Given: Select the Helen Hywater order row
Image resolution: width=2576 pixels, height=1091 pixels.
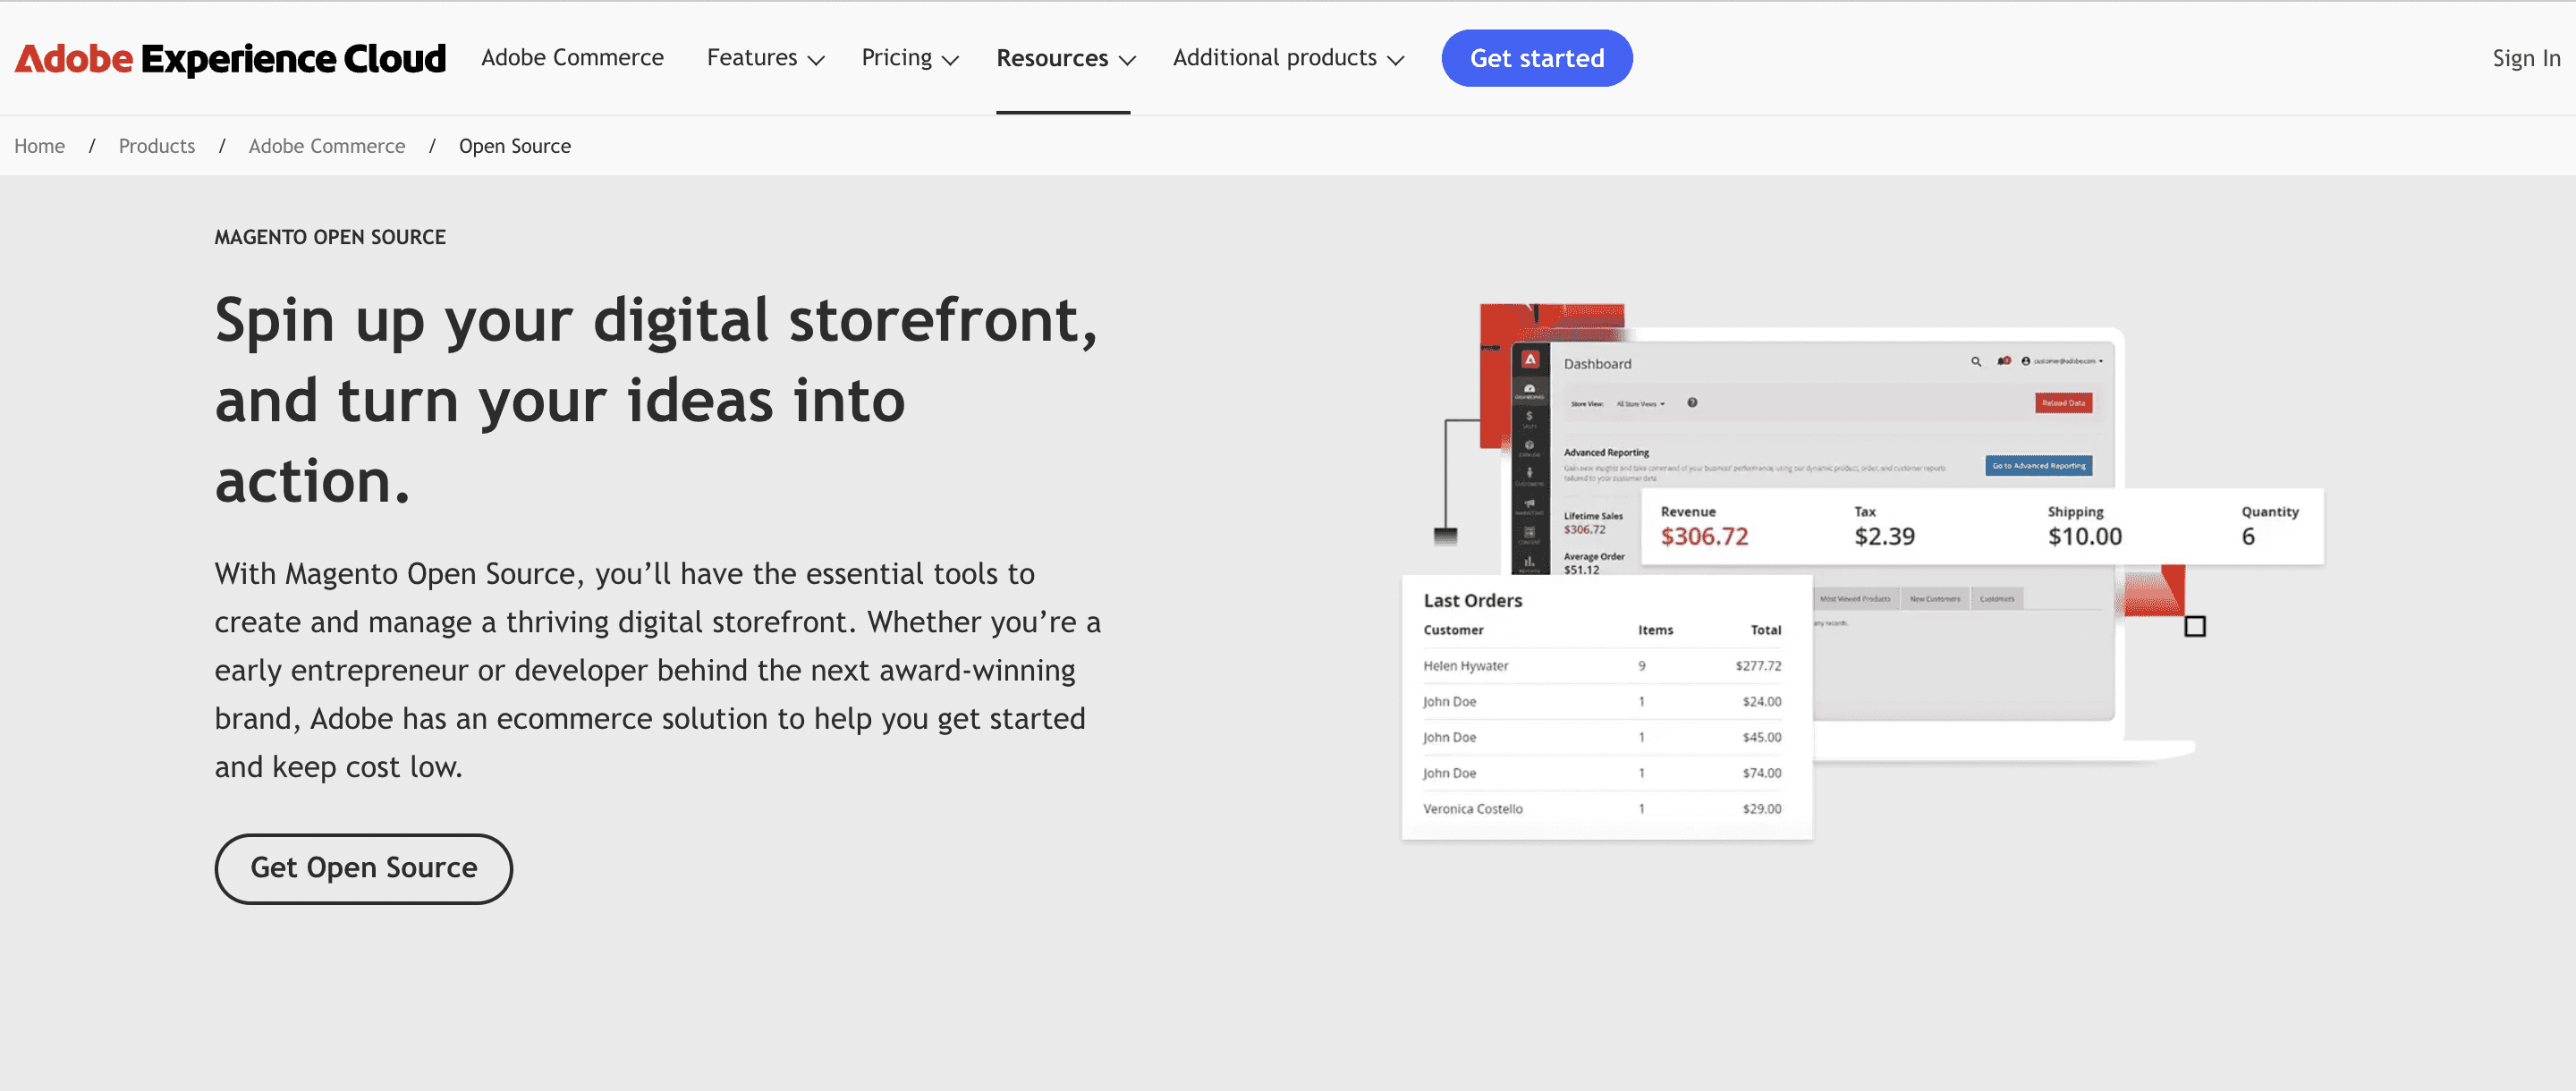Looking at the screenshot, I should (x=1602, y=666).
